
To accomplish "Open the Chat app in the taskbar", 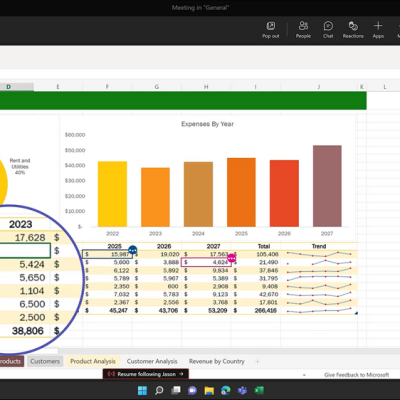I will pos(192,390).
